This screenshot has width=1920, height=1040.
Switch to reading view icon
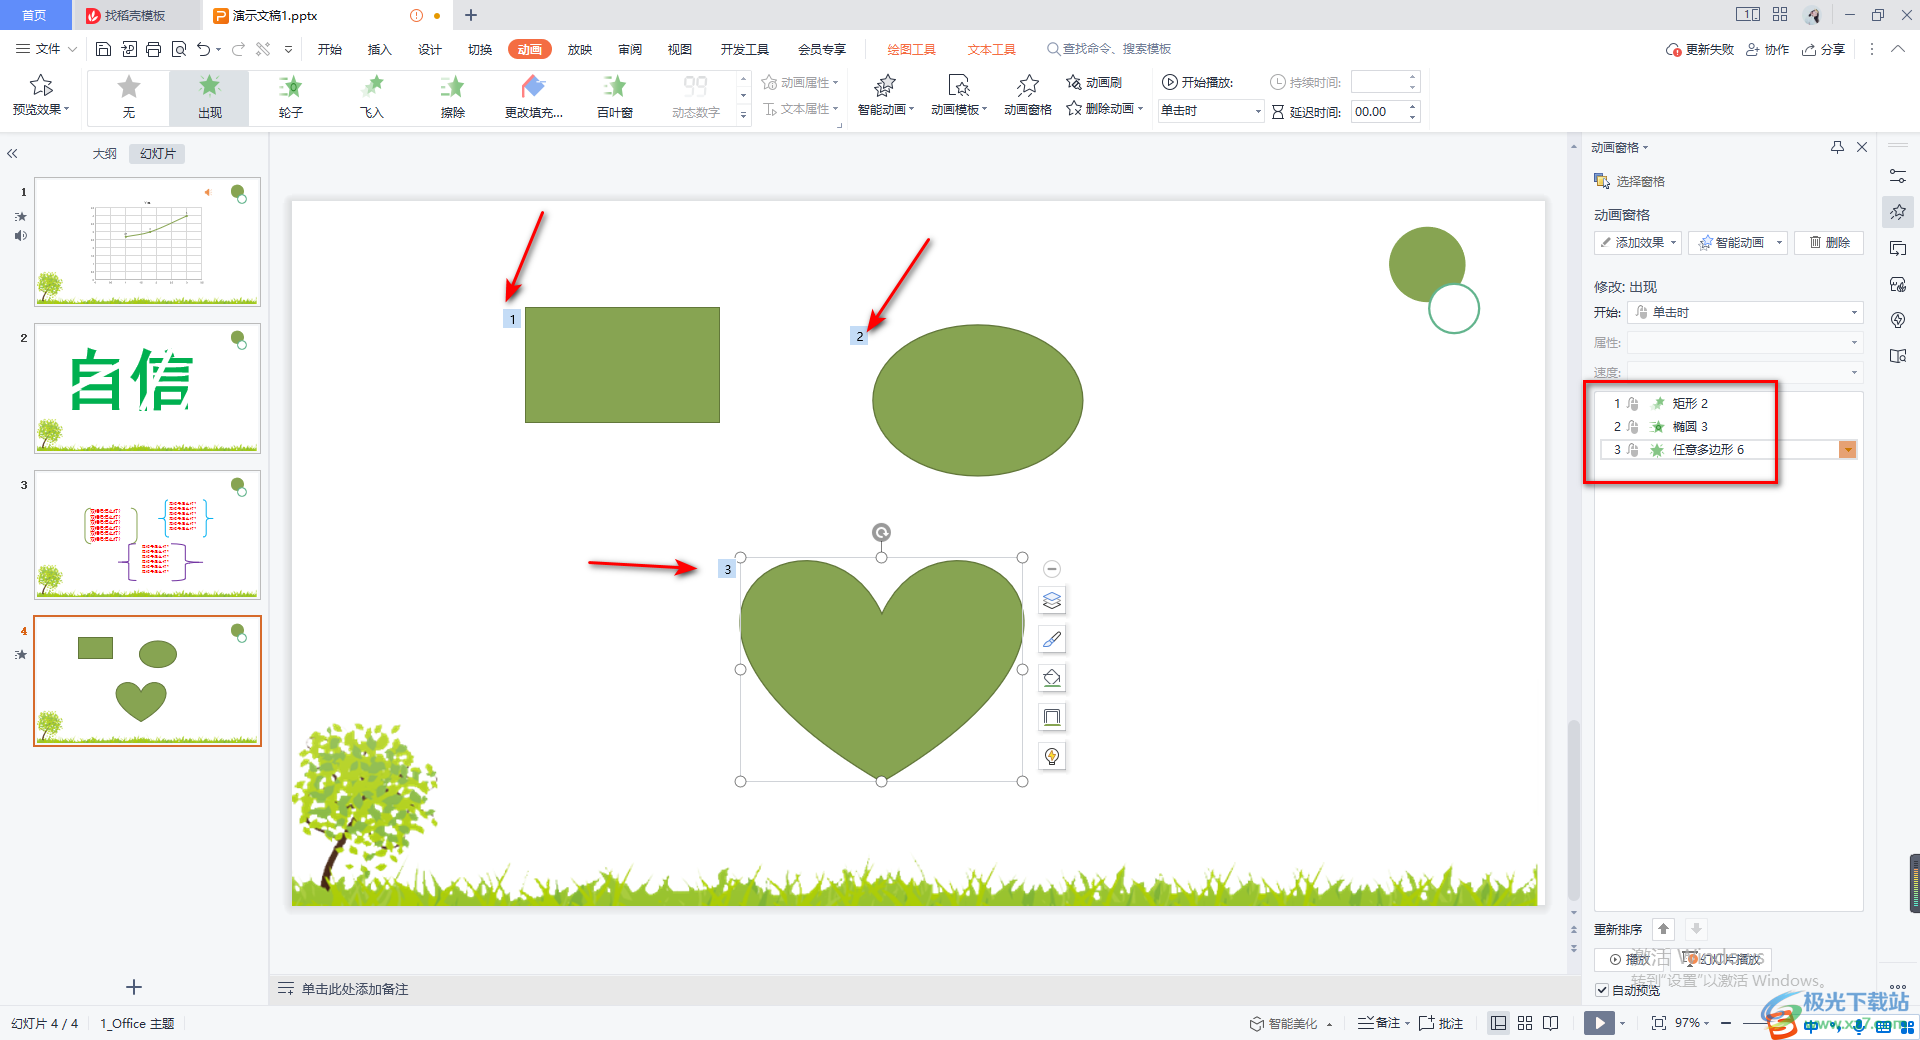click(x=1551, y=1023)
